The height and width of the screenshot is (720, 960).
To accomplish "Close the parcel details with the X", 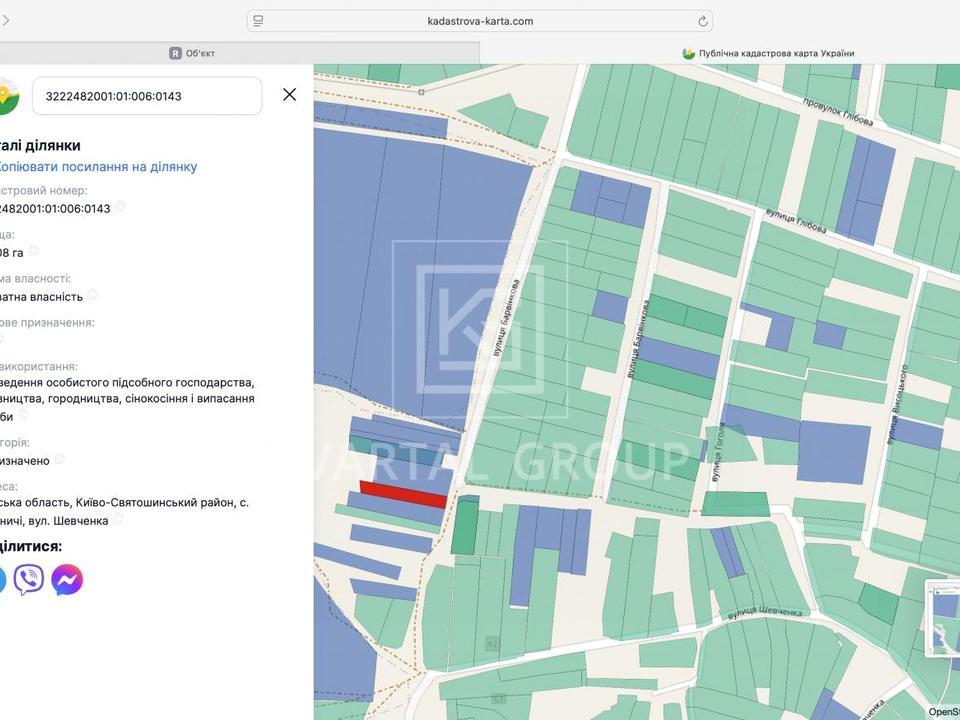I will coord(289,95).
